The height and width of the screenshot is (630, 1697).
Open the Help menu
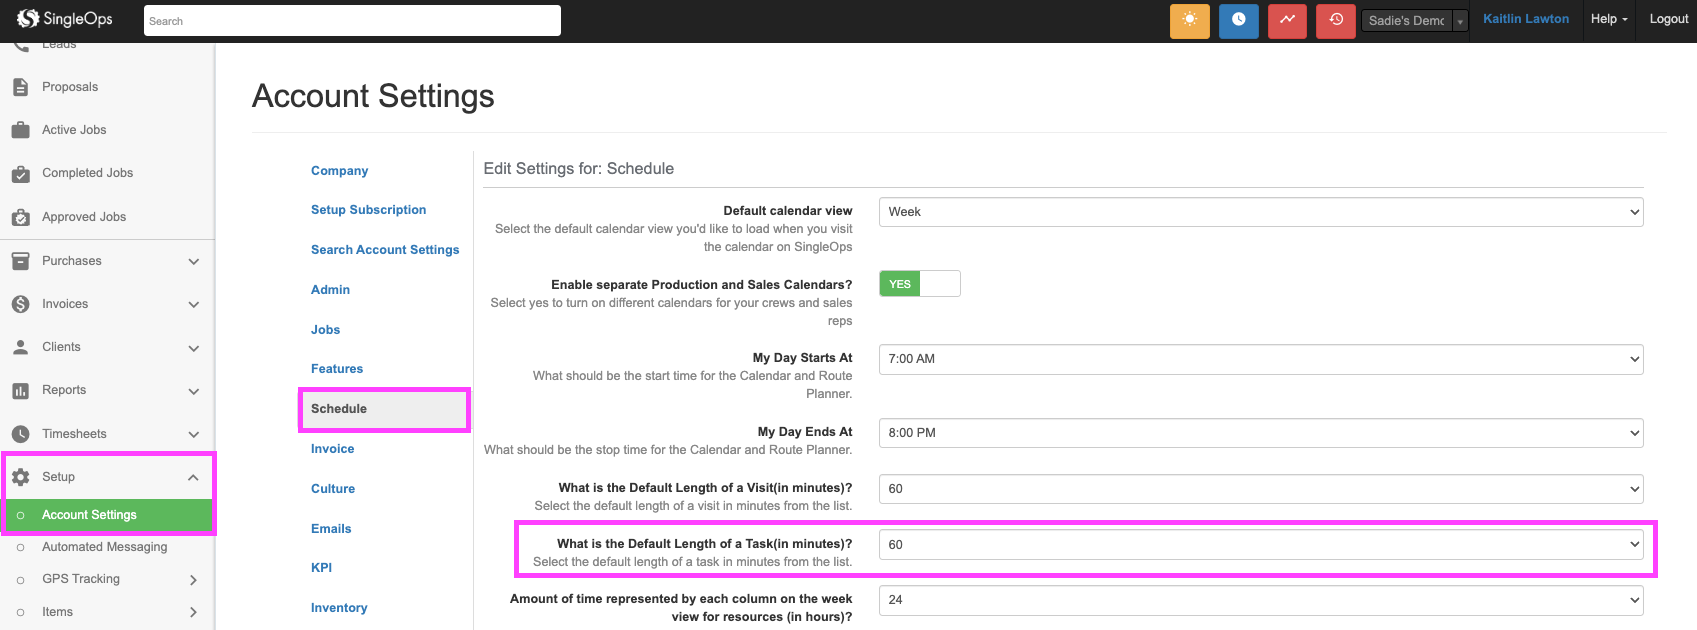1608,19
